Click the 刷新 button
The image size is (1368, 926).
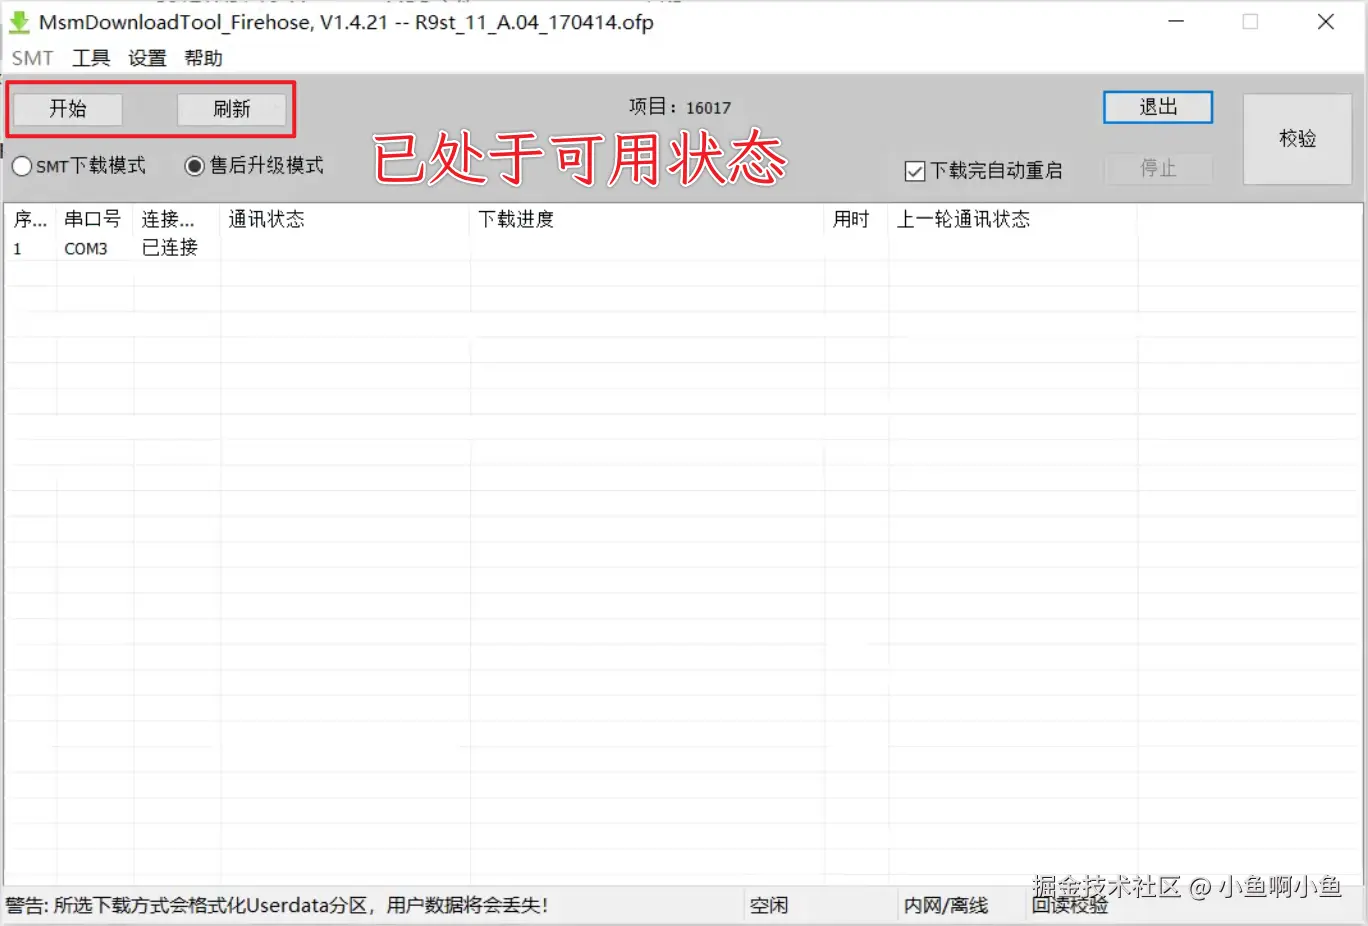click(x=231, y=109)
